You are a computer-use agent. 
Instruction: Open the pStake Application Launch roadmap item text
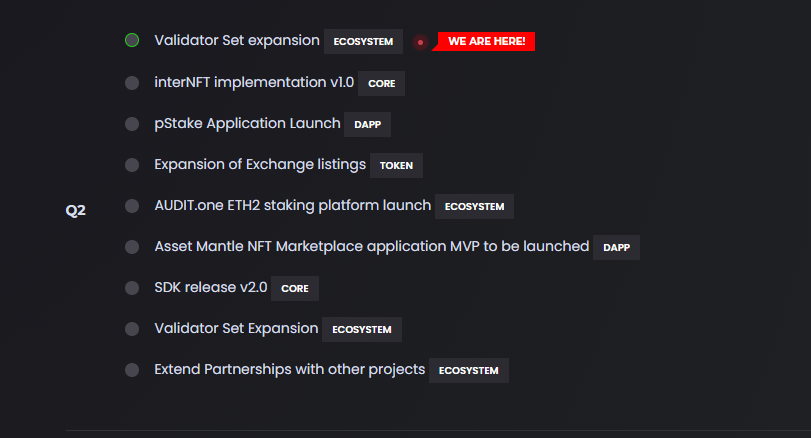click(247, 124)
